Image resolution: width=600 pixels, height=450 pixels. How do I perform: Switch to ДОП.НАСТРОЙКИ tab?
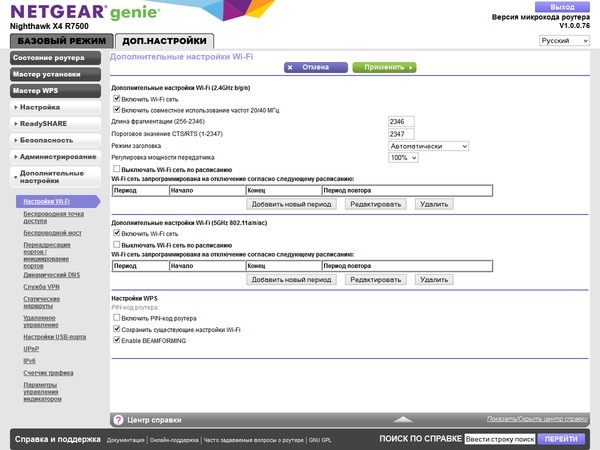pyautogui.click(x=165, y=41)
